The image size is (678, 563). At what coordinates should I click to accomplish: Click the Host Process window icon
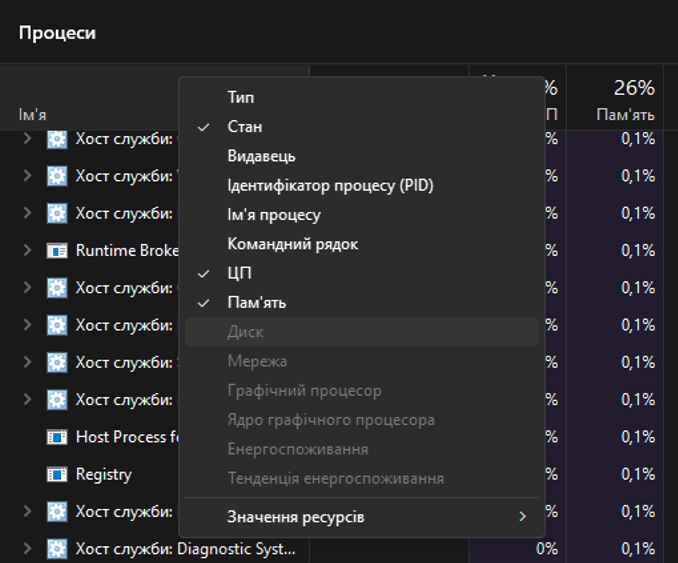pyautogui.click(x=57, y=437)
